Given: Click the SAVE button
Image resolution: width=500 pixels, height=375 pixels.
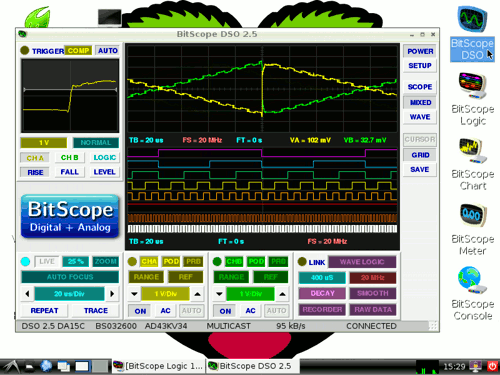Looking at the screenshot, I should click(x=420, y=169).
